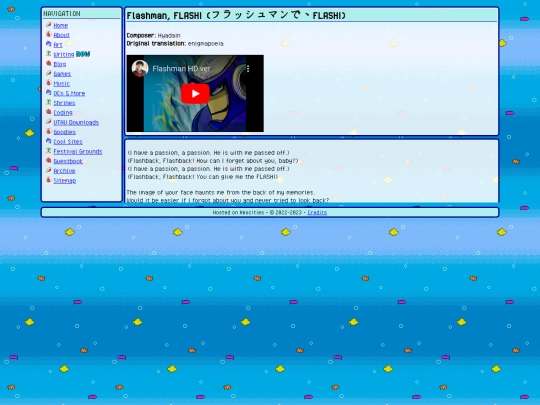Image resolution: width=540 pixels, height=405 pixels.
Task: Open the Festival Grounds link
Action: pos(78,151)
